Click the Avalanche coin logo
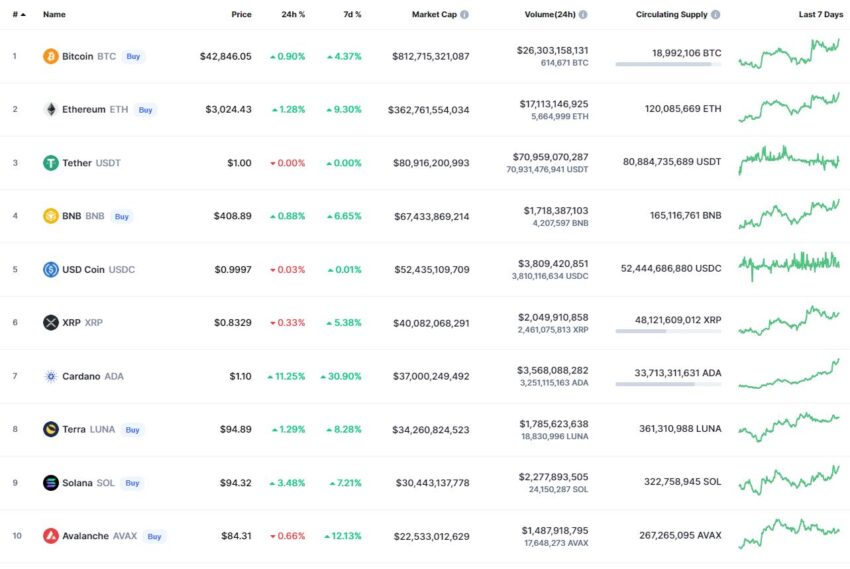The width and height of the screenshot is (850, 569). point(50,536)
